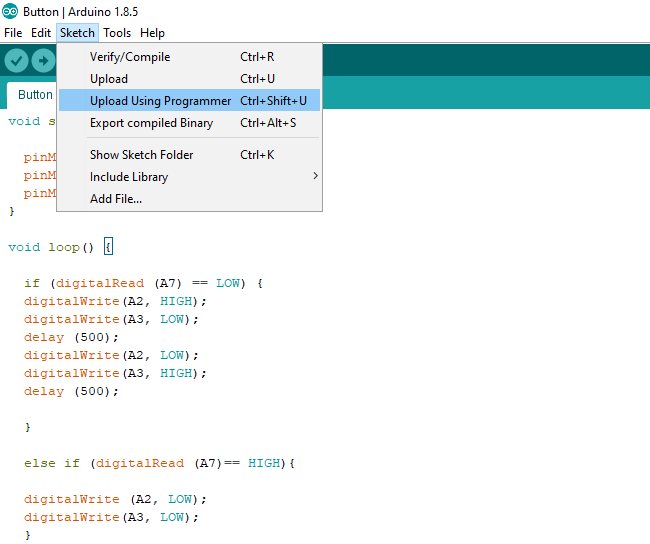Click the else if (digitalRead (A7)== HIGH) line

tap(160, 463)
